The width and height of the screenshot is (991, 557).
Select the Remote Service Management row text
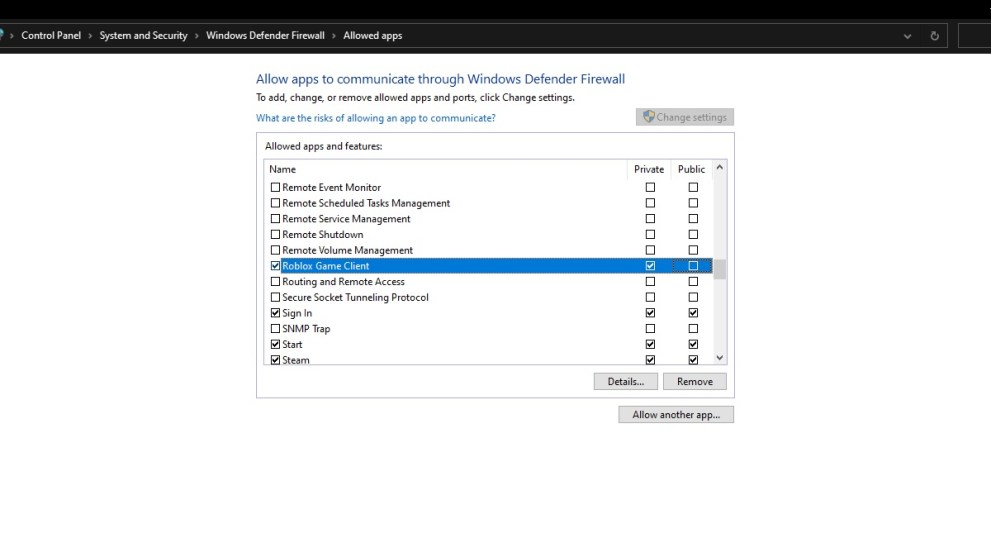346,219
